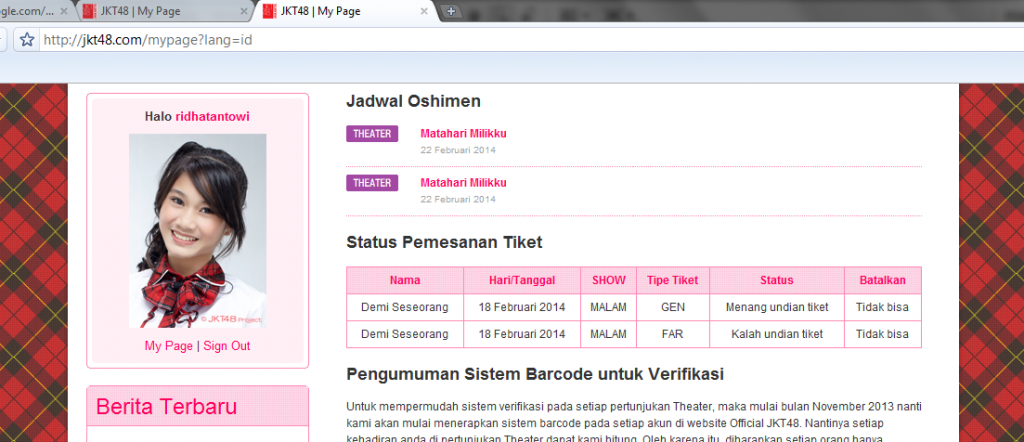Click Tidak bisa in the GEN row
The image size is (1024, 442).
click(882, 308)
